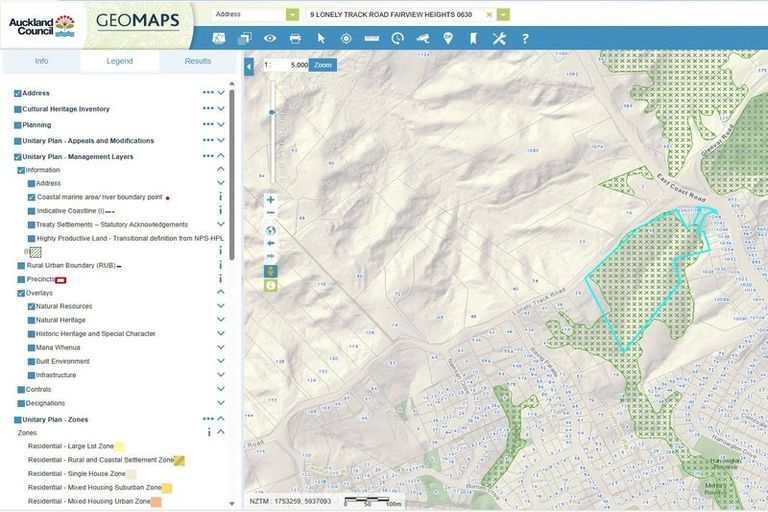Viewport: 768px width, 512px height.
Task: Open the wrench and screwdriver tools icon
Action: 499,38
